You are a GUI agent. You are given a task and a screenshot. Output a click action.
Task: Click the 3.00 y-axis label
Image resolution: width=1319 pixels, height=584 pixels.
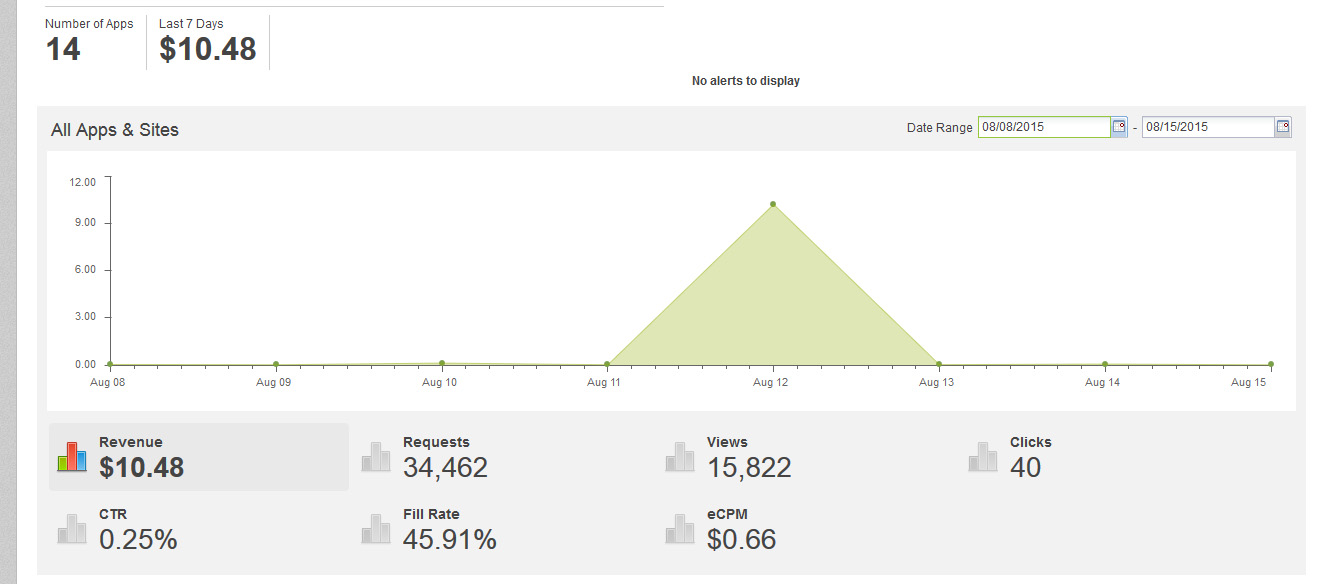[x=85, y=317]
